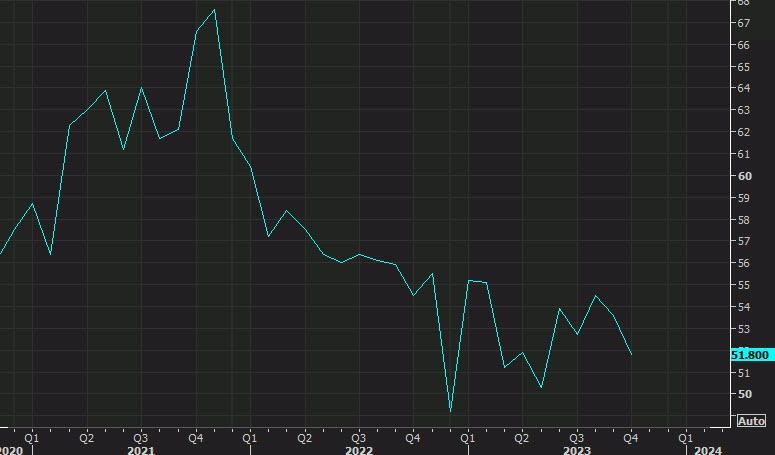Click the 55 value on price axis

tap(744, 285)
